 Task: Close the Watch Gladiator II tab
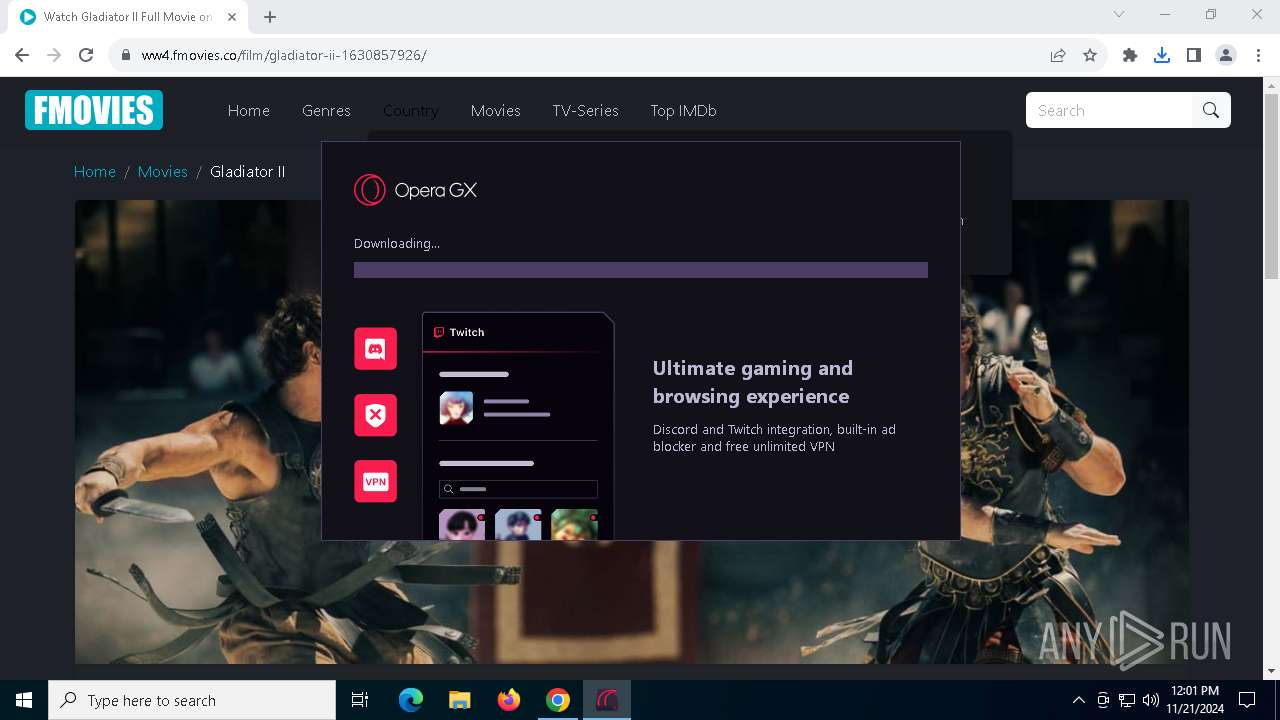coord(232,17)
